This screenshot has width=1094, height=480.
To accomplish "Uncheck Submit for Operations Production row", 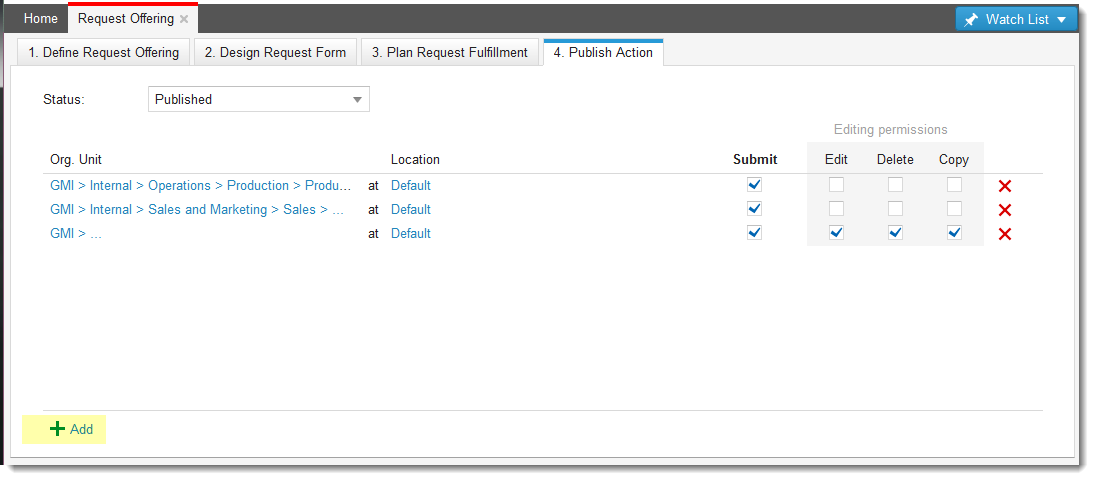I will coord(755,185).
